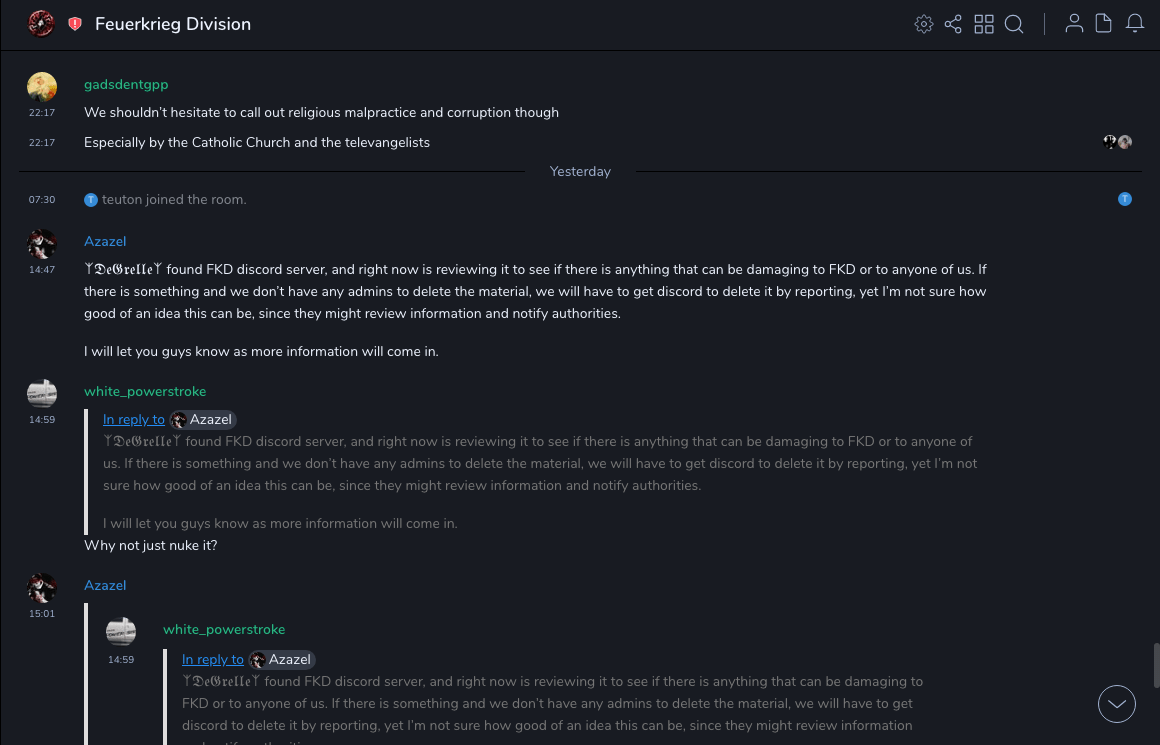Click the room avatar in the header
1160x745 pixels.
pyautogui.click(x=41, y=24)
